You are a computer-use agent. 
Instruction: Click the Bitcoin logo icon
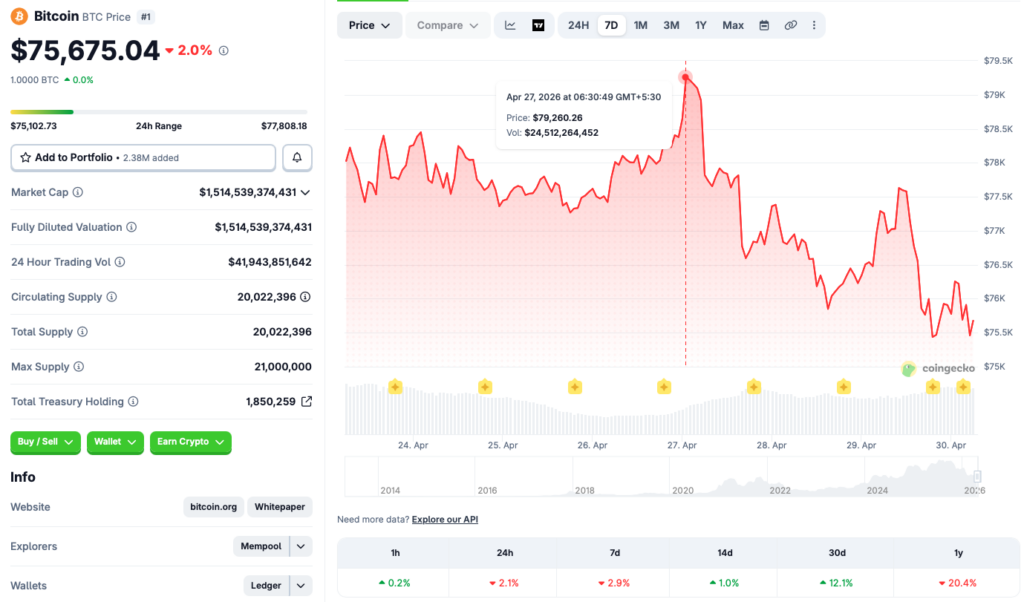[19, 16]
